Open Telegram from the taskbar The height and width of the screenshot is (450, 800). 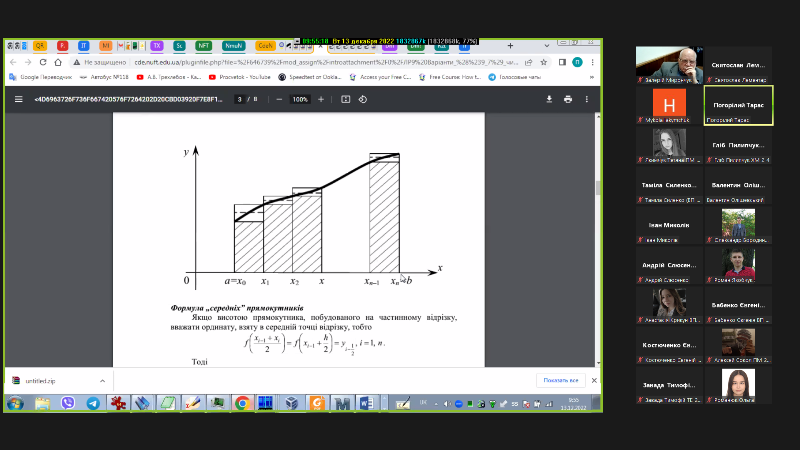93,403
